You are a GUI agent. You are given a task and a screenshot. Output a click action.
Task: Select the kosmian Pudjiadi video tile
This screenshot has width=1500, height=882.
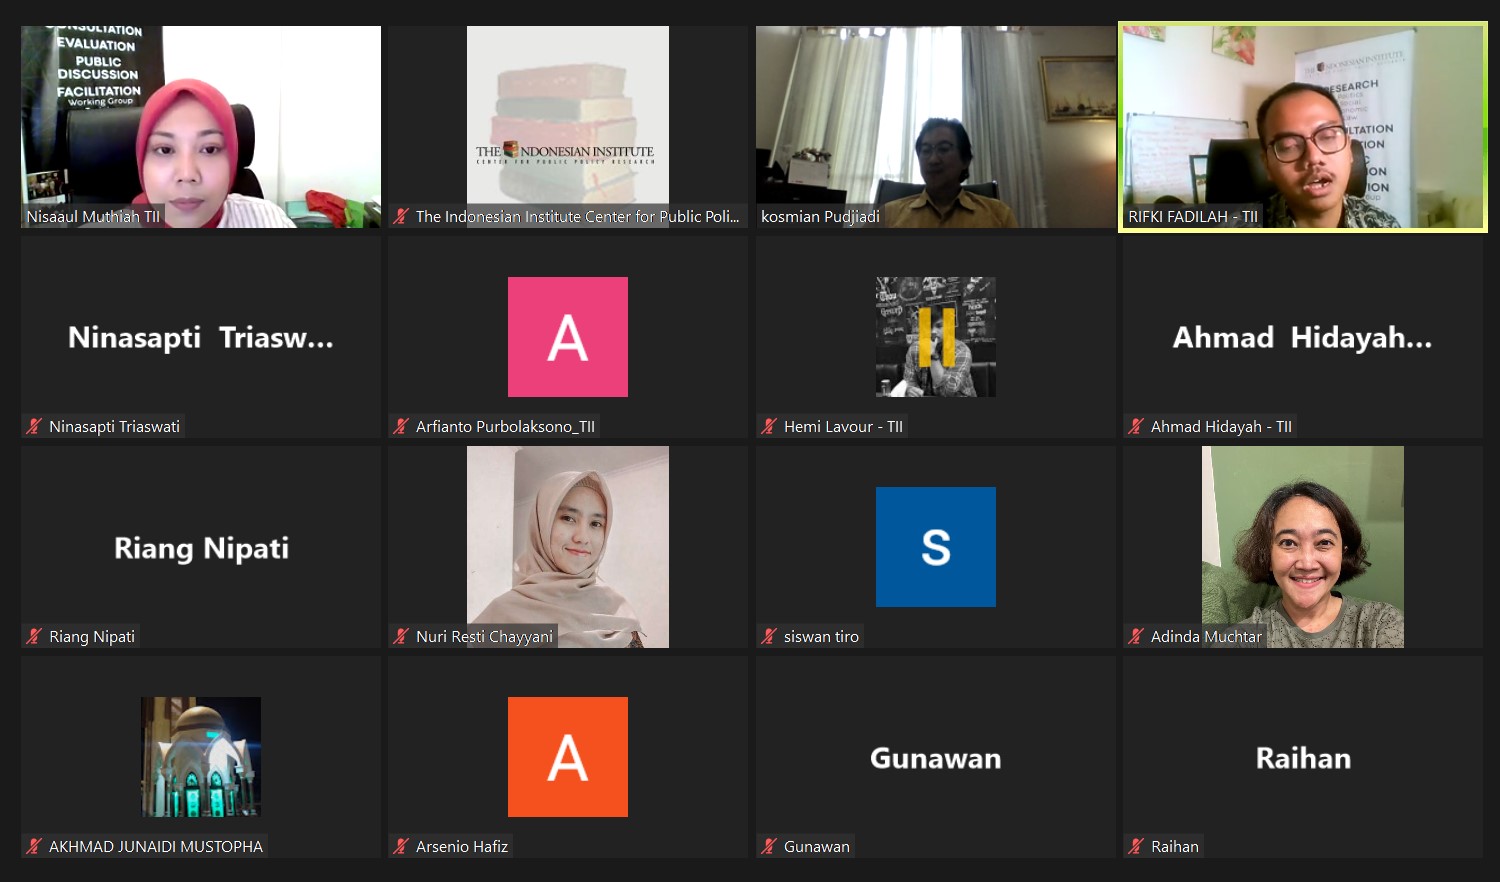[x=935, y=127]
